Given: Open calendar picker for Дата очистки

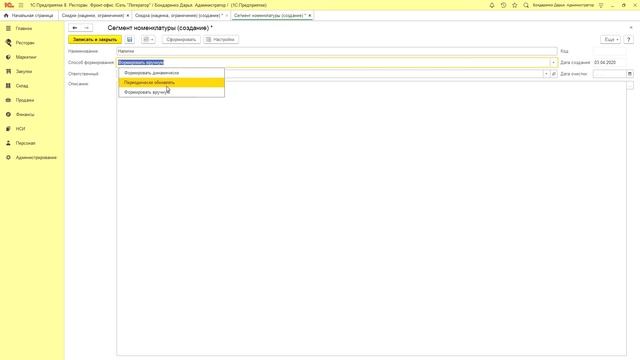Looking at the screenshot, I should tap(630, 74).
